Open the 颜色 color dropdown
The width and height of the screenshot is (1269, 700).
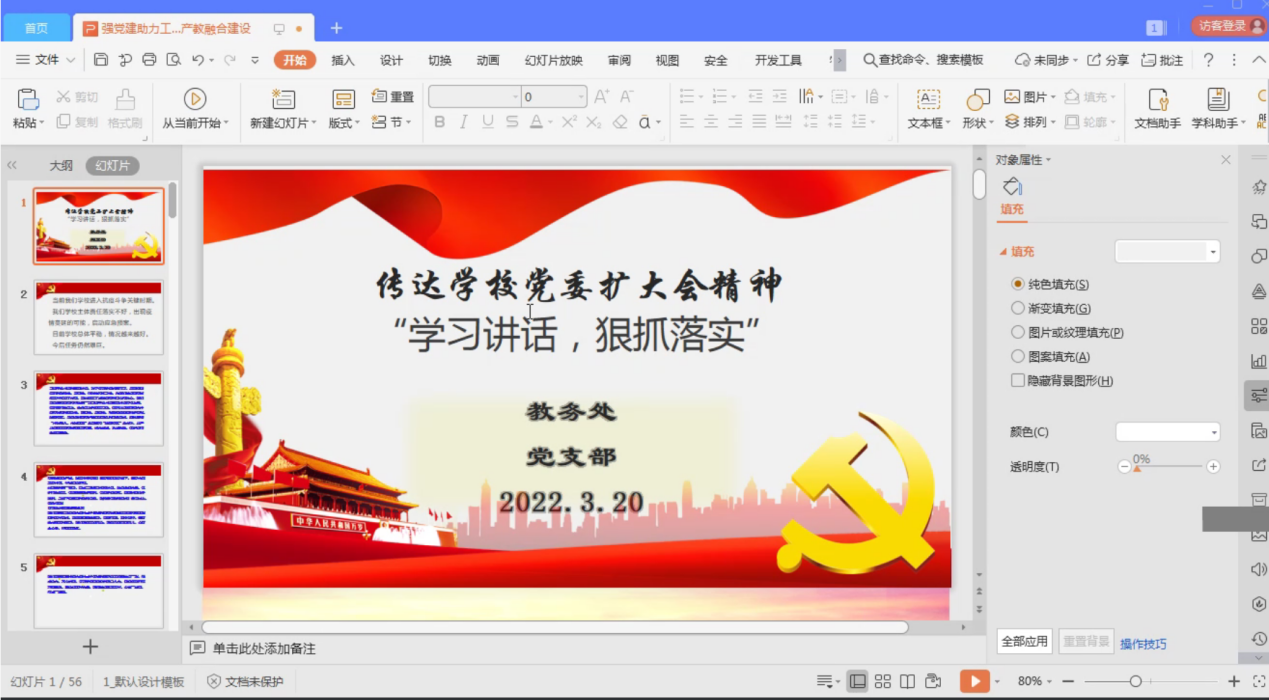pos(1168,432)
